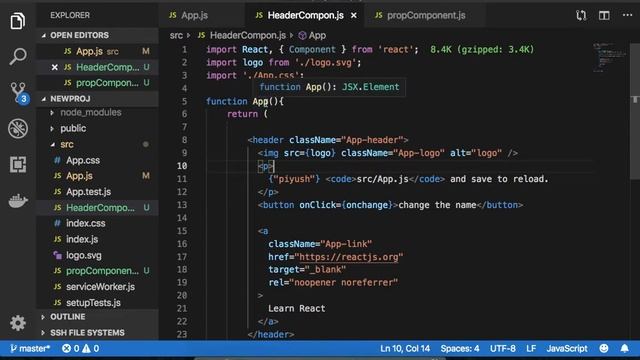Open index.css in the file tree
Viewport: 640px width, 360px height.
[97, 223]
